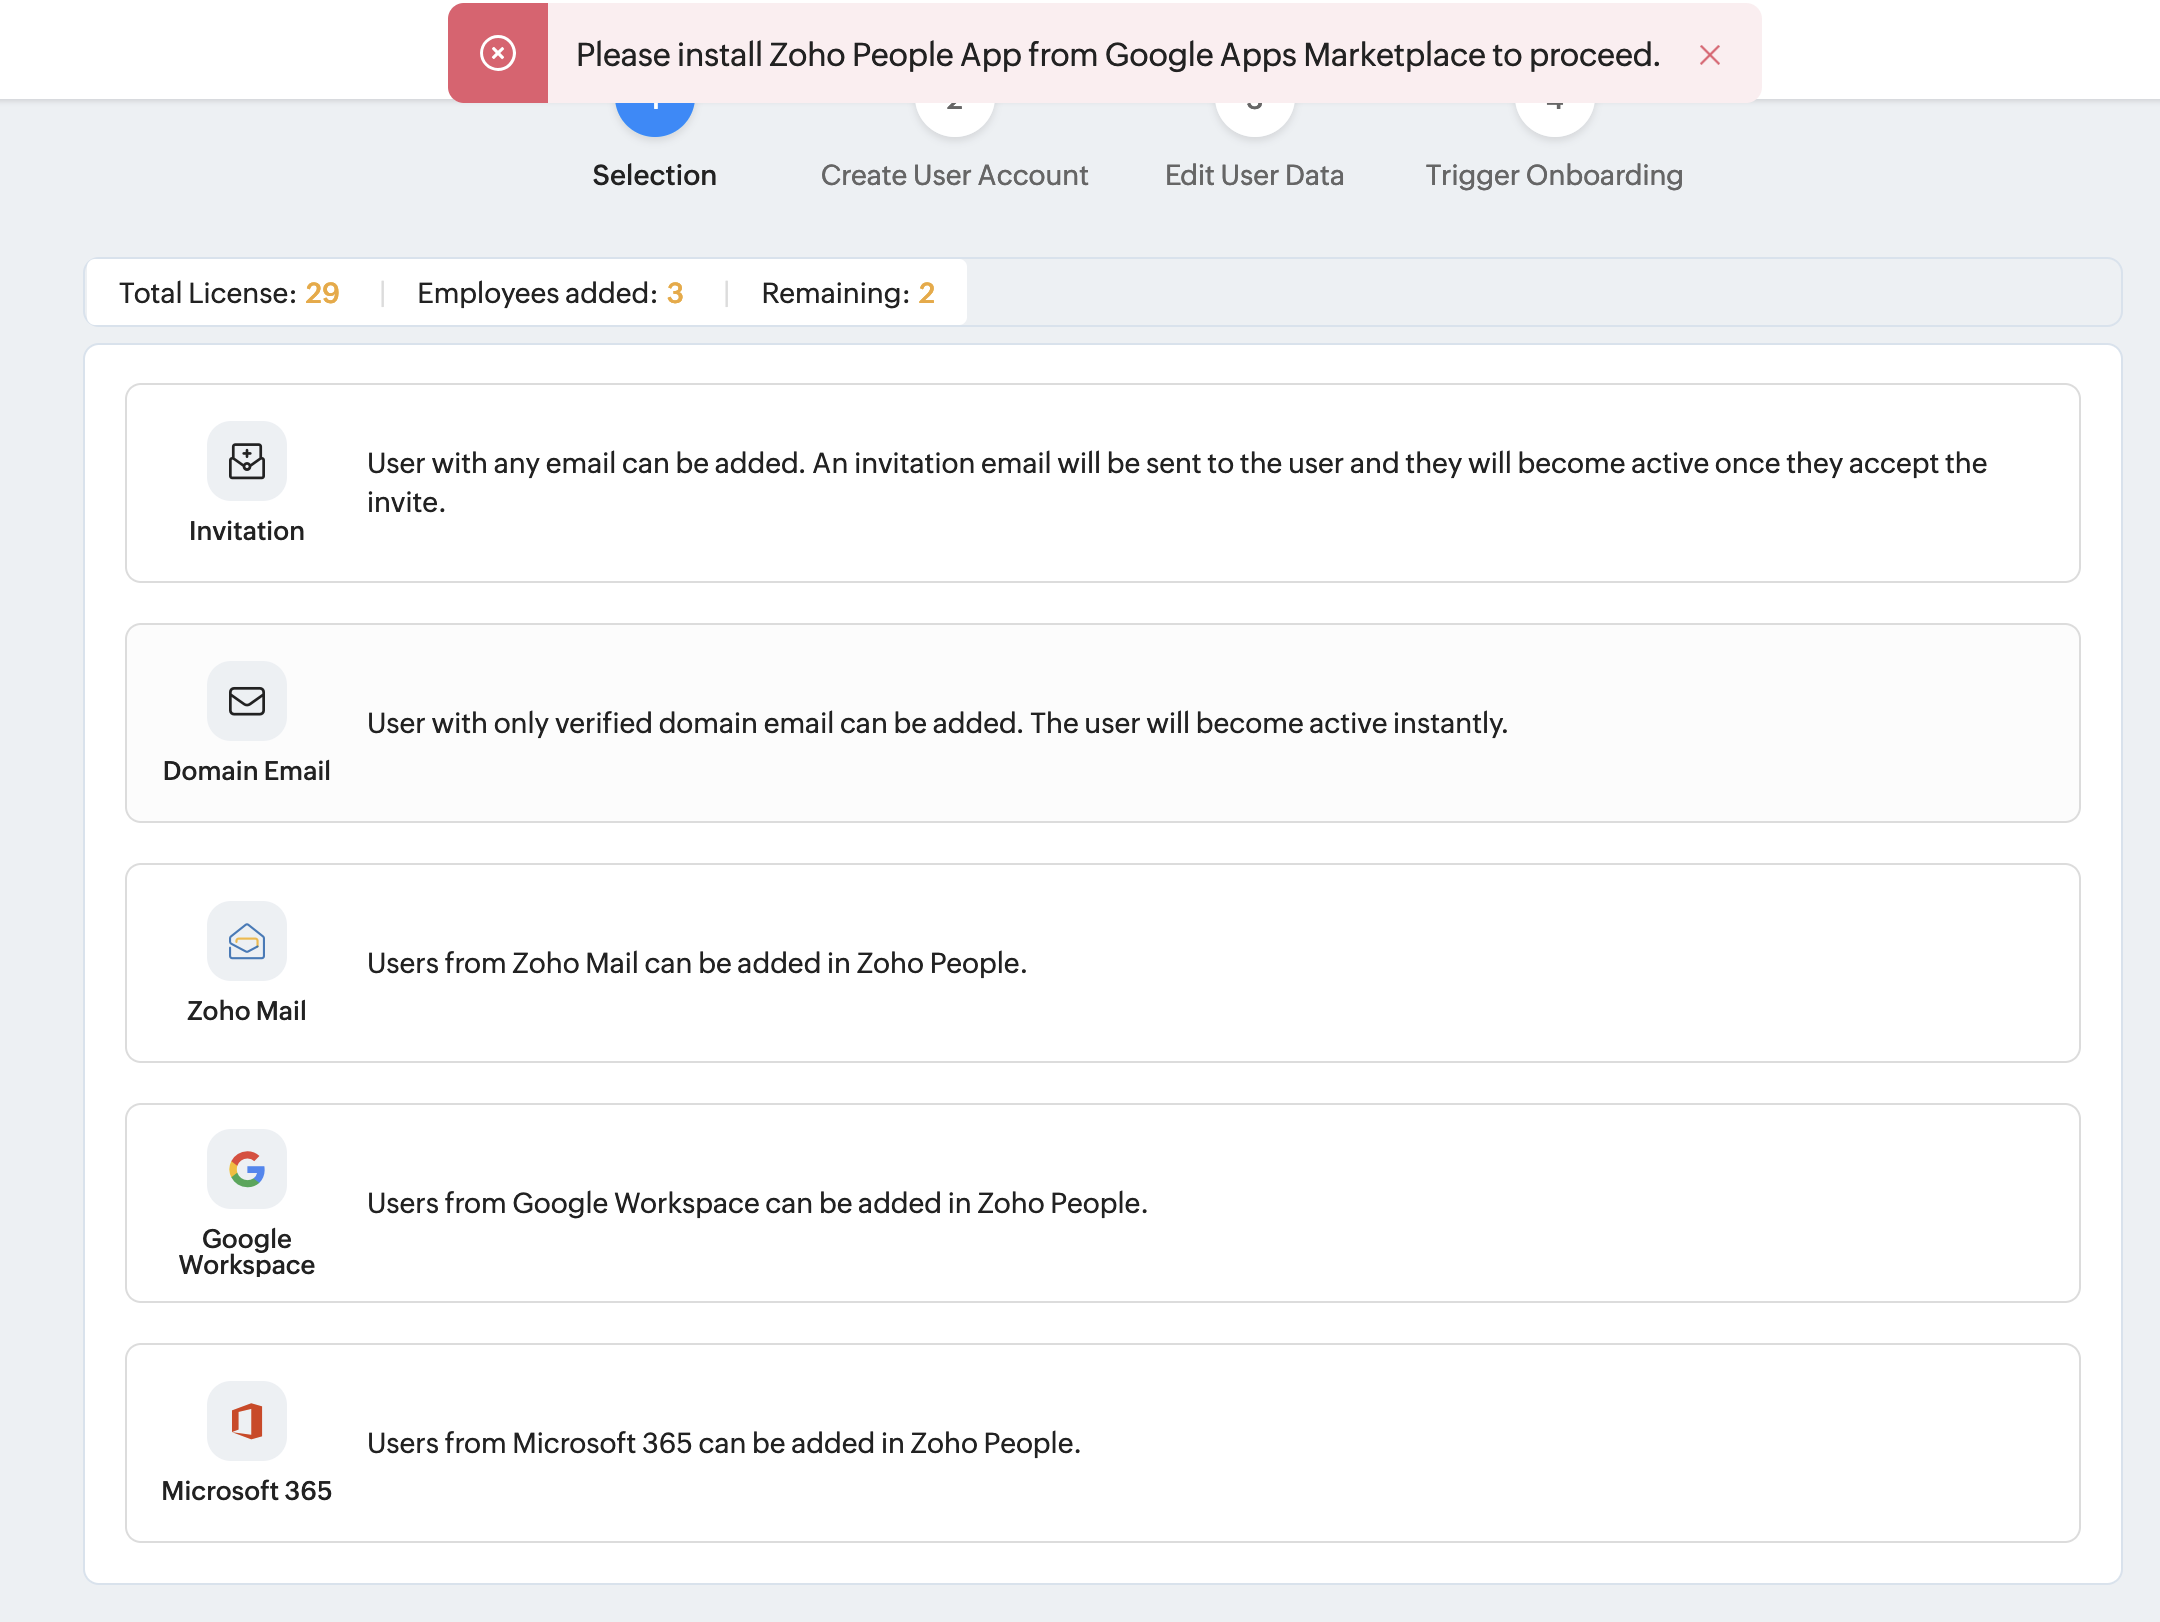2160x1622 pixels.
Task: Click the blue step 1 circle
Action: [655, 118]
